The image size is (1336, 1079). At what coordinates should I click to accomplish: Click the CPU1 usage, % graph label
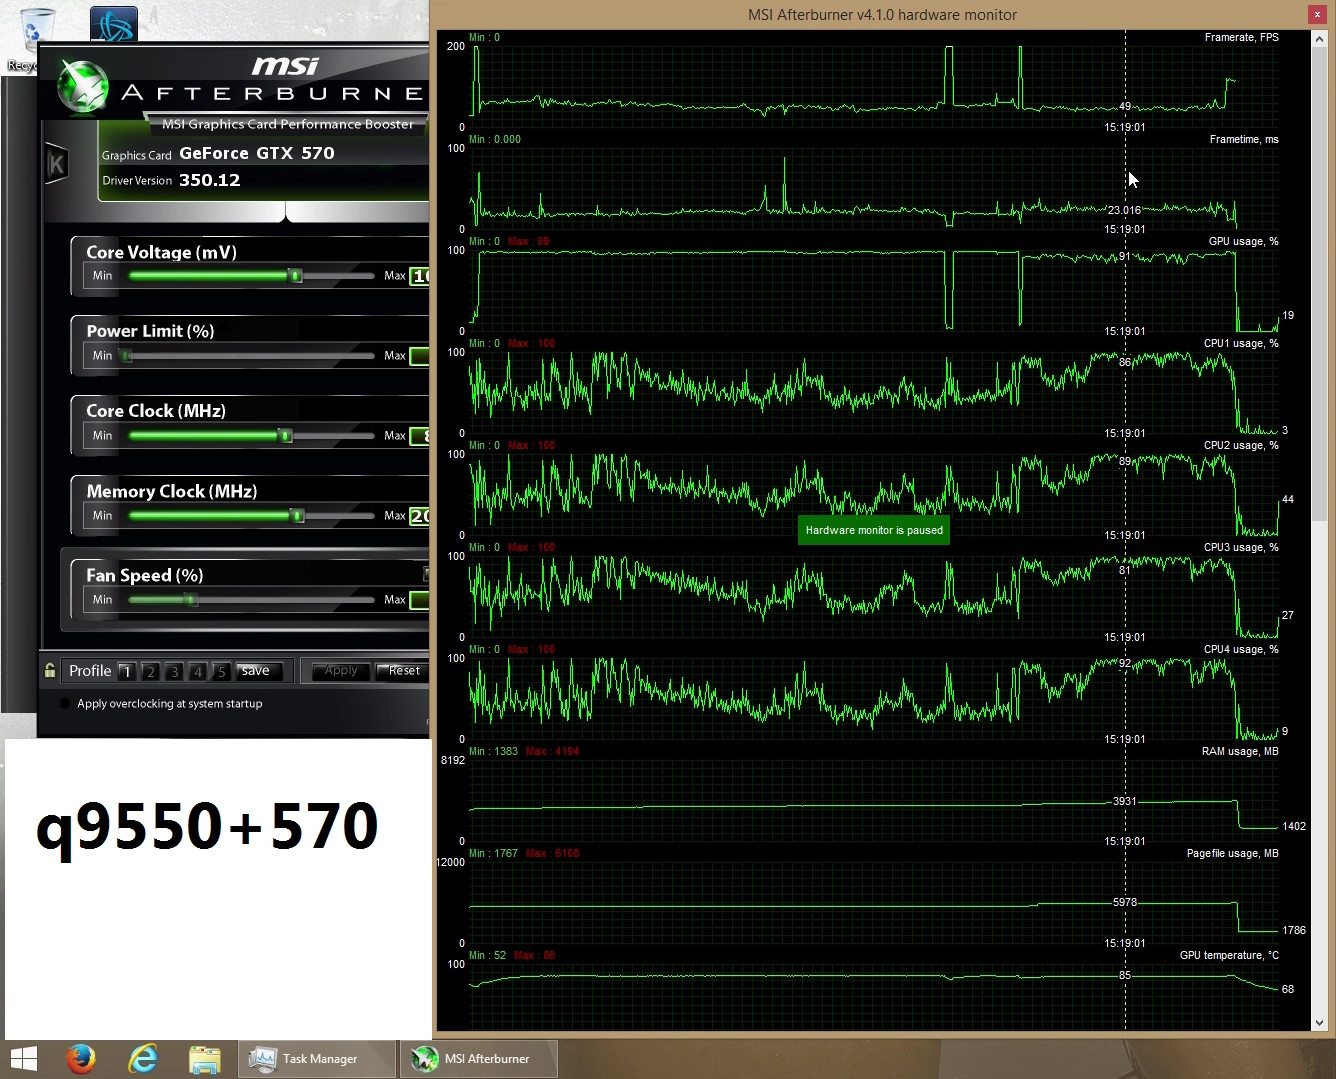coord(1241,344)
